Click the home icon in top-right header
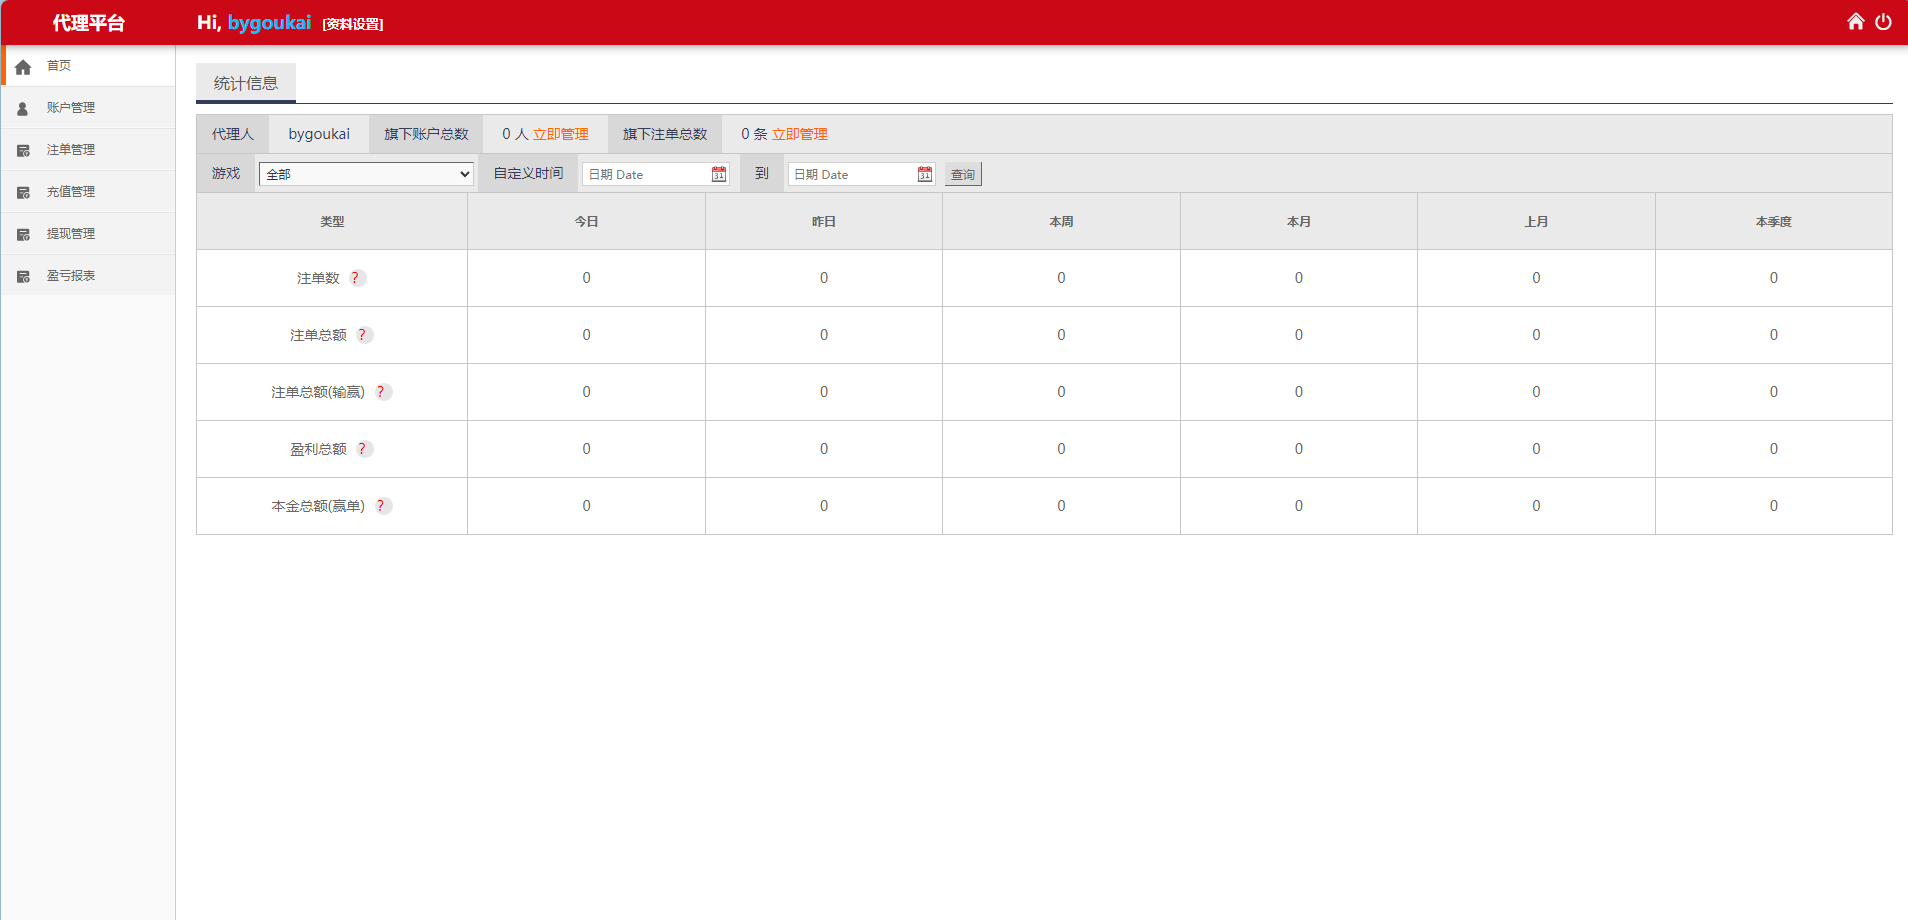Screen dimensions: 1908x920 1855,22
